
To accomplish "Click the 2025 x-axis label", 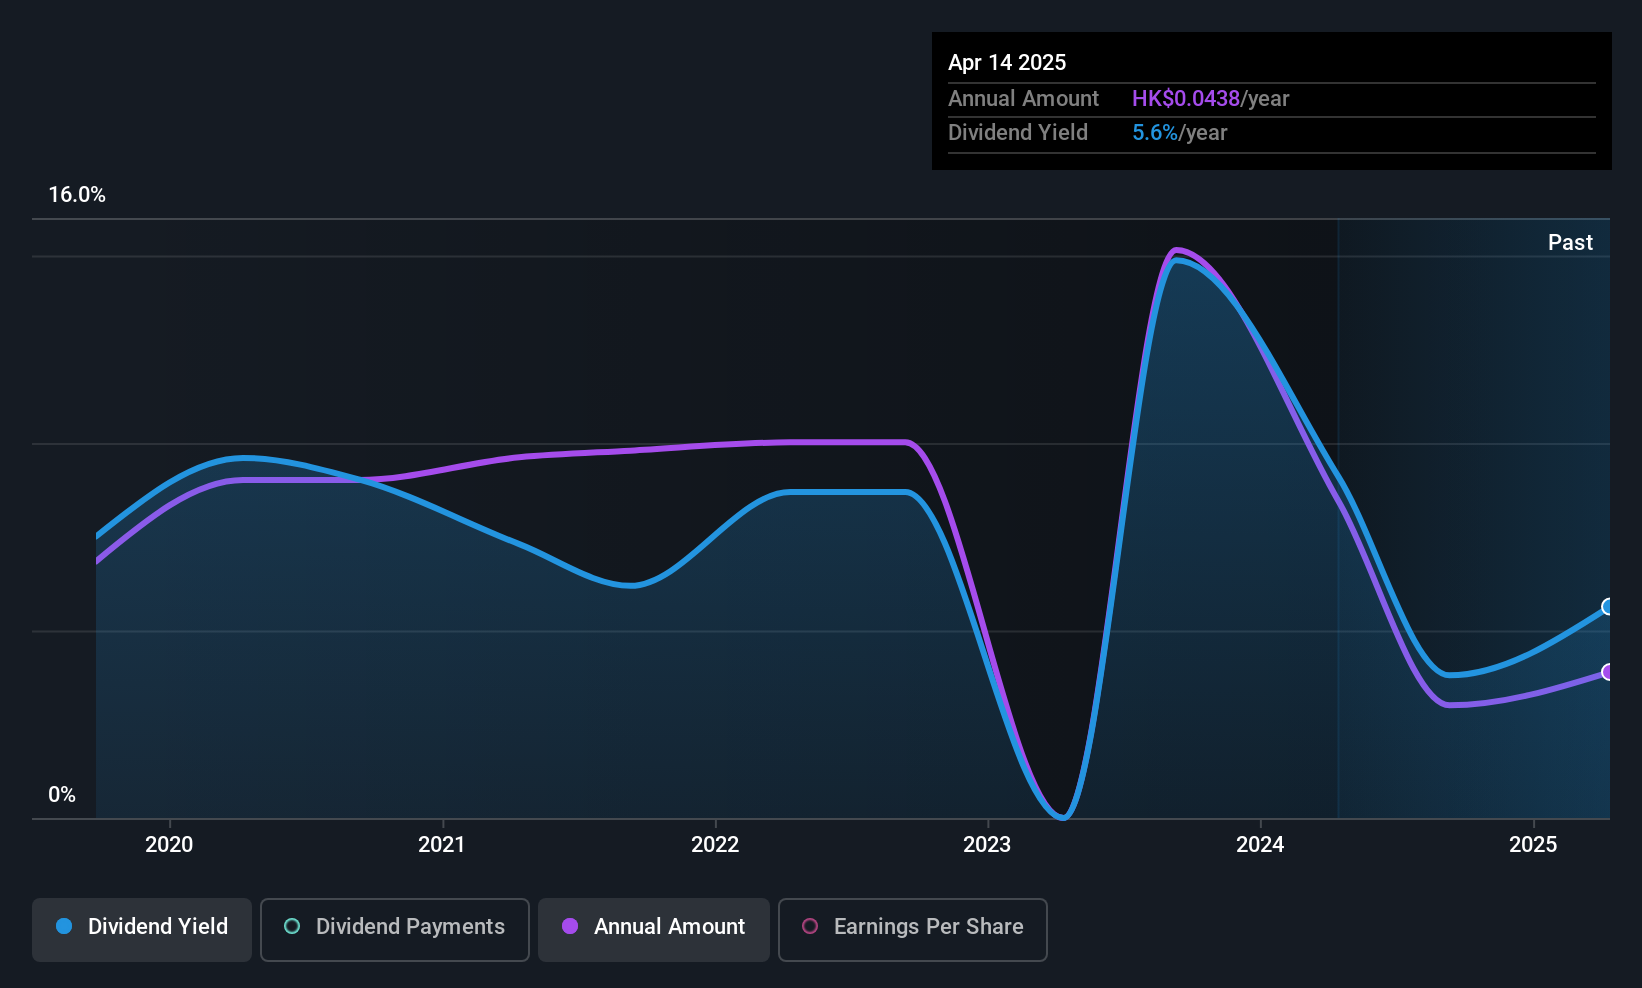I will [x=1533, y=844].
